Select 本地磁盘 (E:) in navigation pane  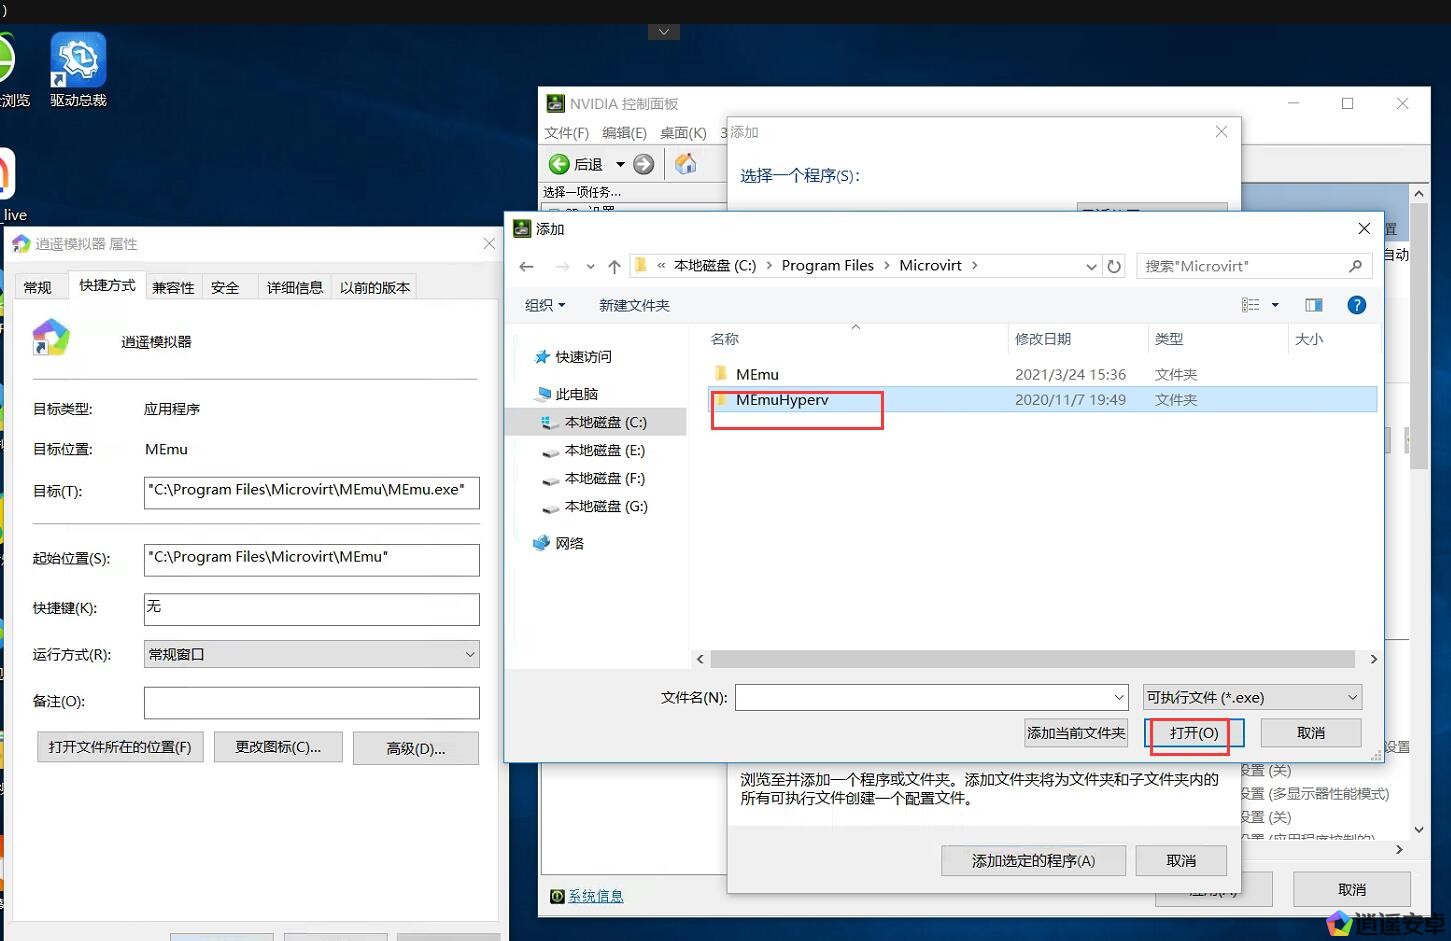604,450
